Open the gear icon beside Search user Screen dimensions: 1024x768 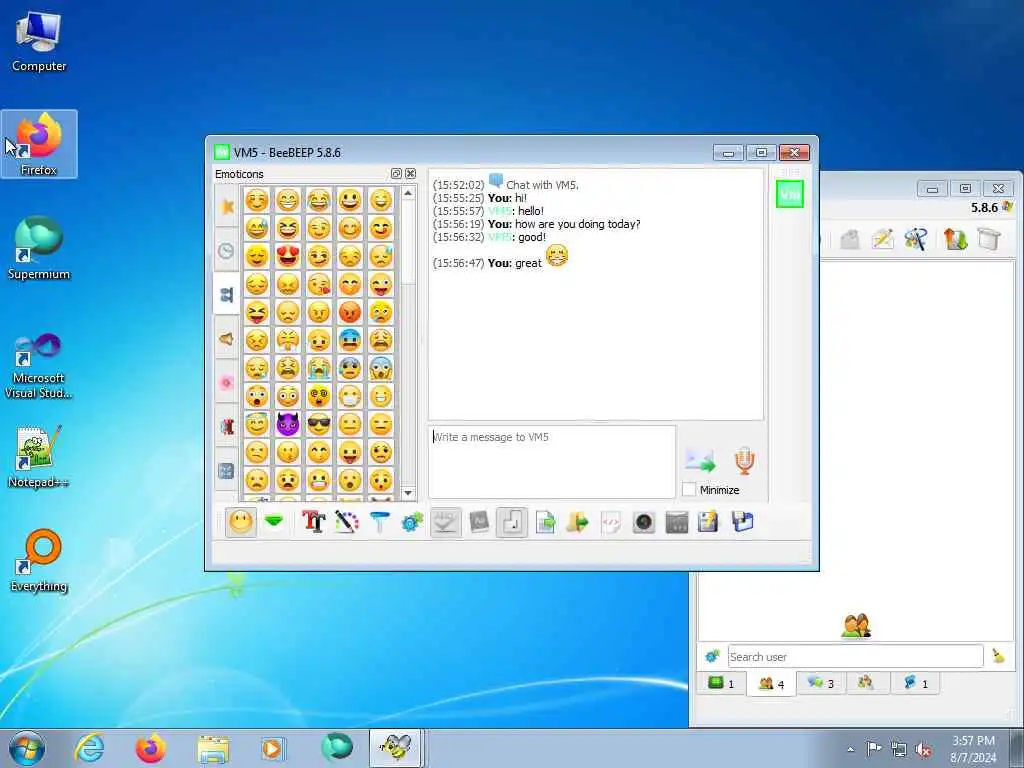click(x=712, y=656)
